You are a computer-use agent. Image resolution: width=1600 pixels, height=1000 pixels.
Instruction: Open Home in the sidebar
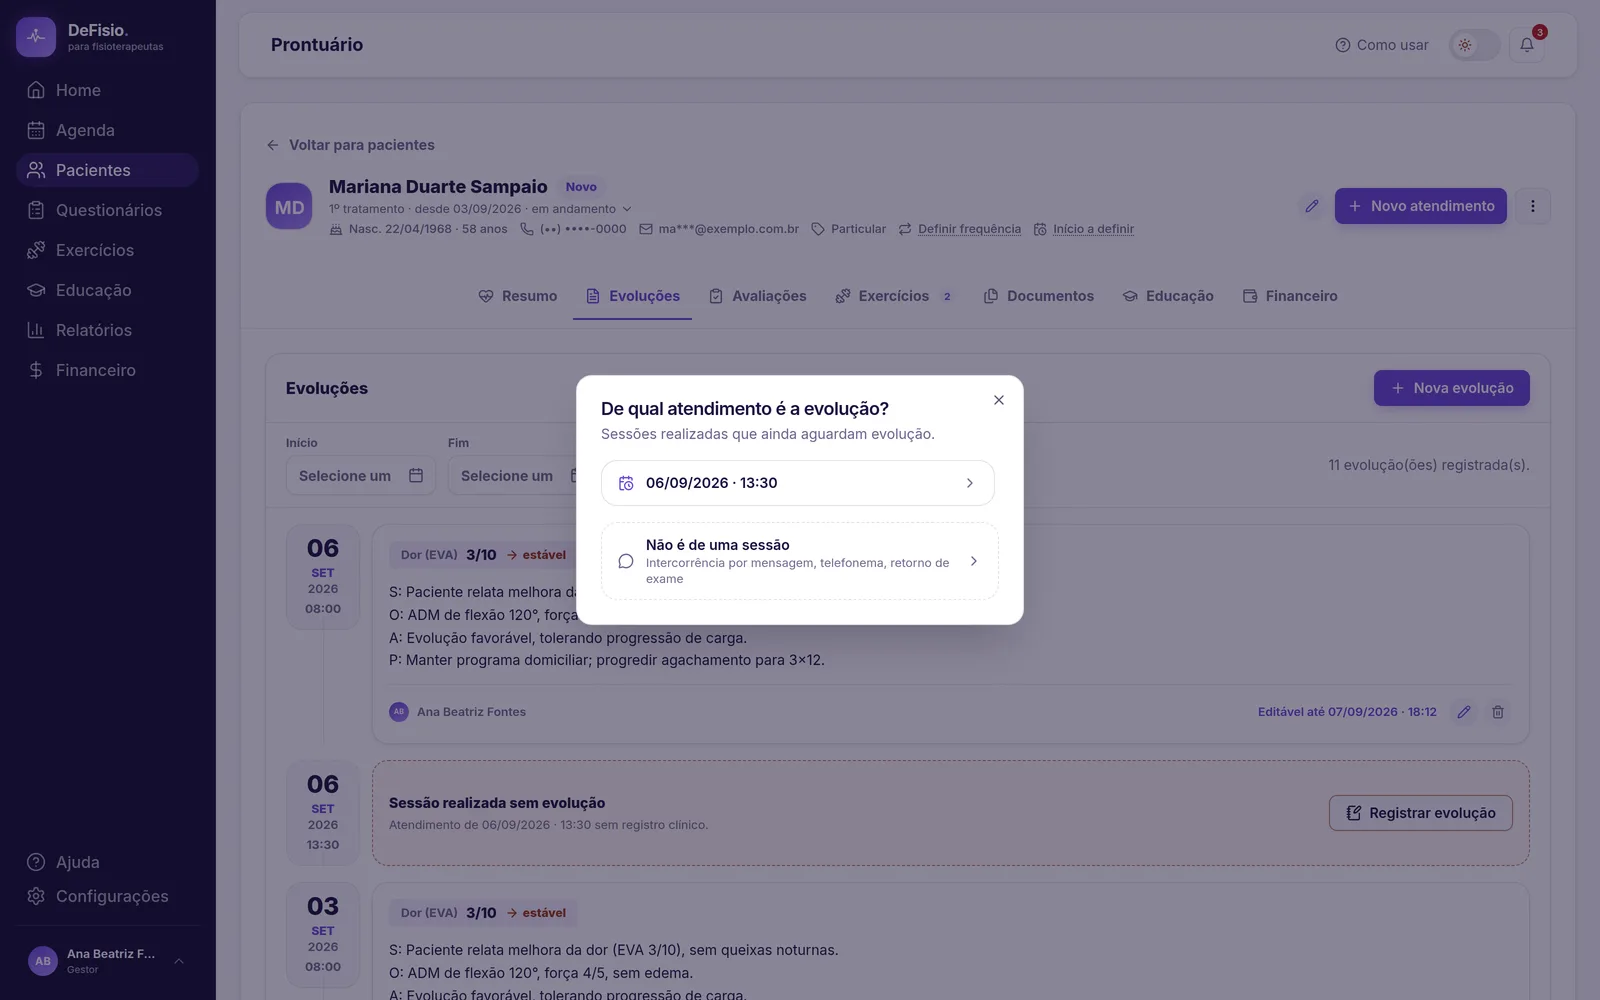(x=108, y=90)
